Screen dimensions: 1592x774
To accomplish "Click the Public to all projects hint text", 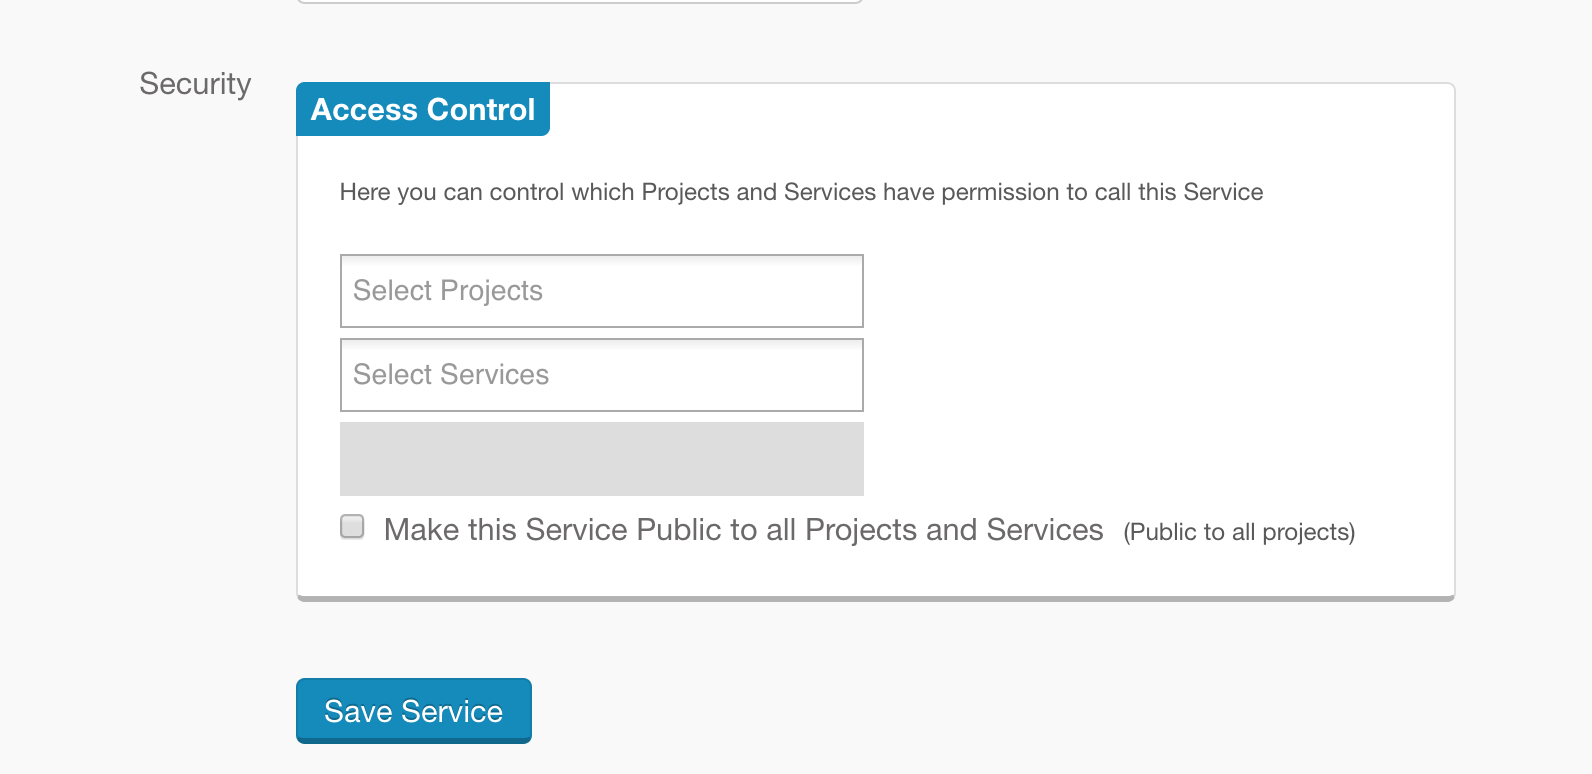I will tap(1239, 532).
